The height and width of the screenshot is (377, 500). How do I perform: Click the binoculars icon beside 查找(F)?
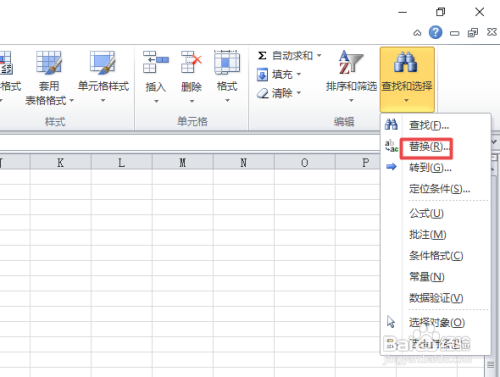click(x=391, y=125)
